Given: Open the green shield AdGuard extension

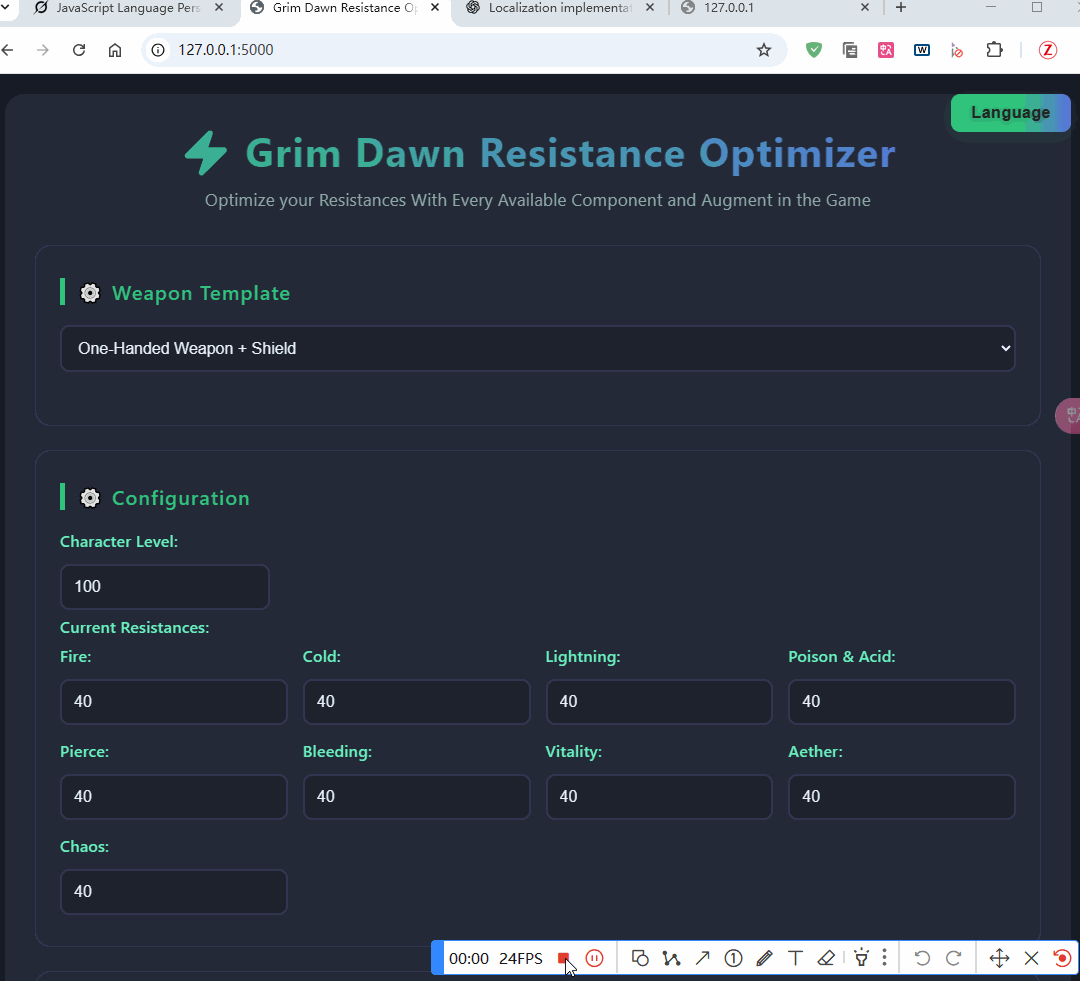Looking at the screenshot, I should click(x=814, y=50).
